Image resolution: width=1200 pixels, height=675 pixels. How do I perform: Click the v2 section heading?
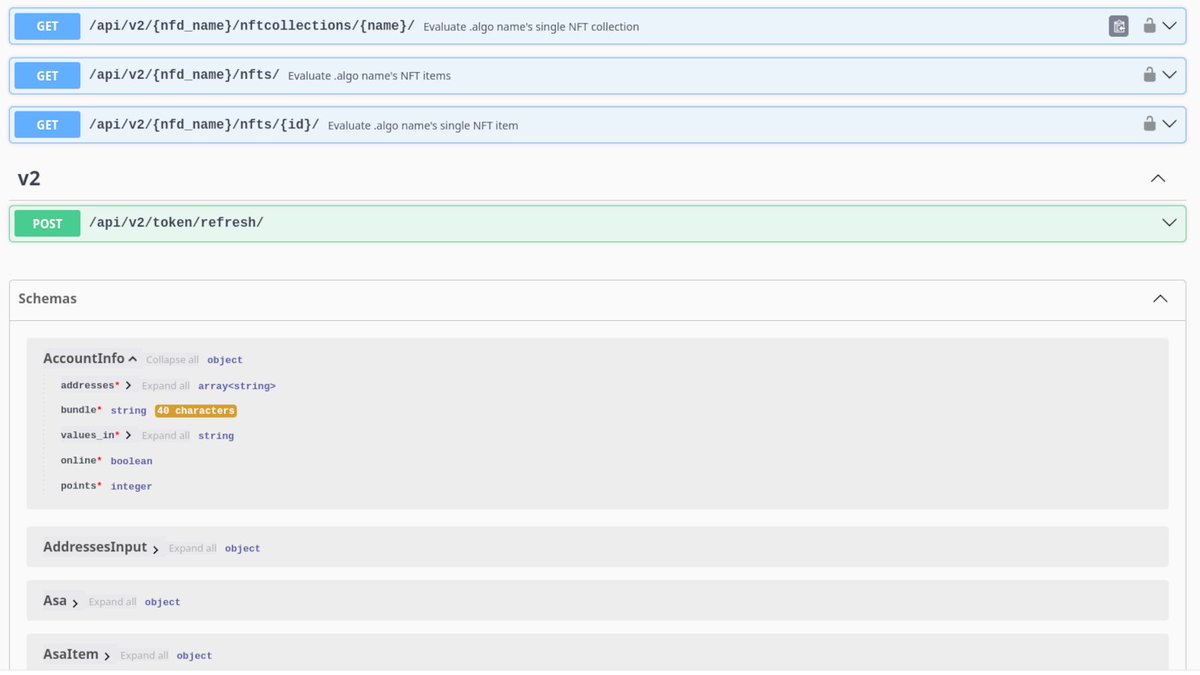(29, 179)
